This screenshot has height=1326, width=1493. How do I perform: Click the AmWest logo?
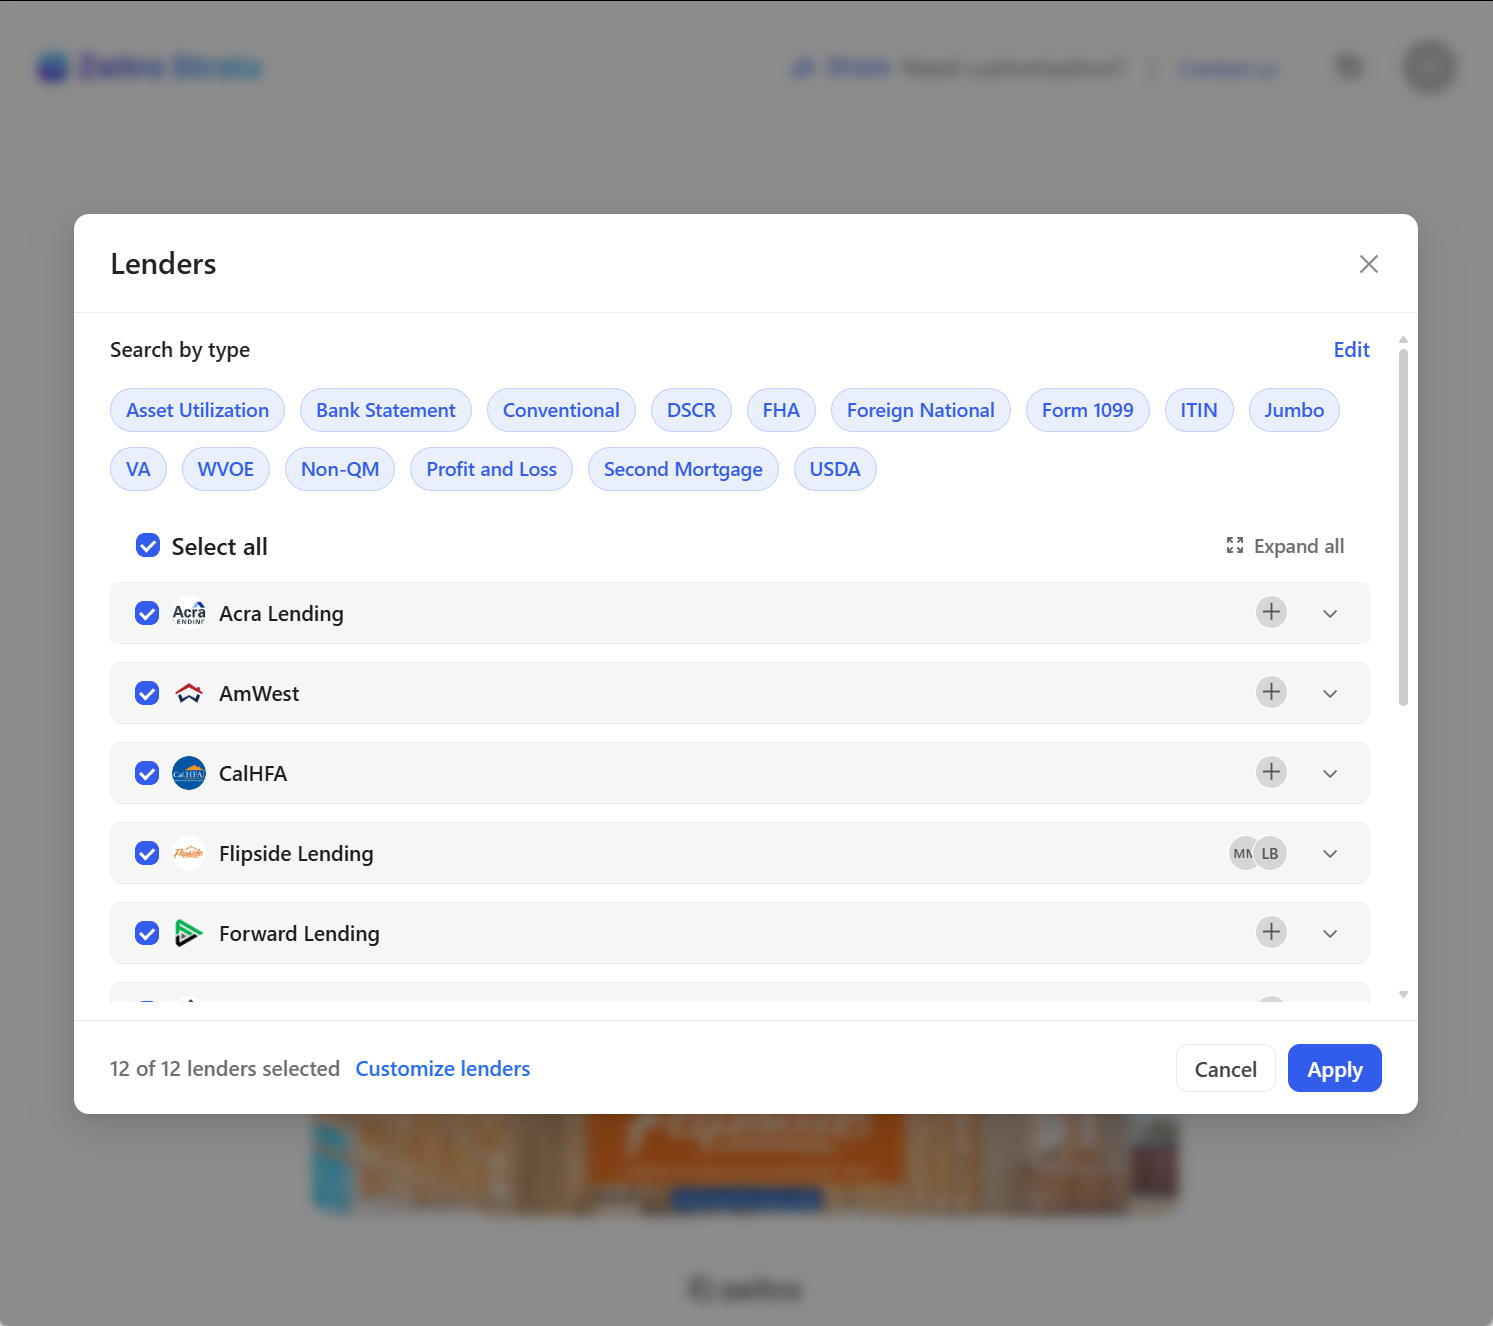click(189, 693)
